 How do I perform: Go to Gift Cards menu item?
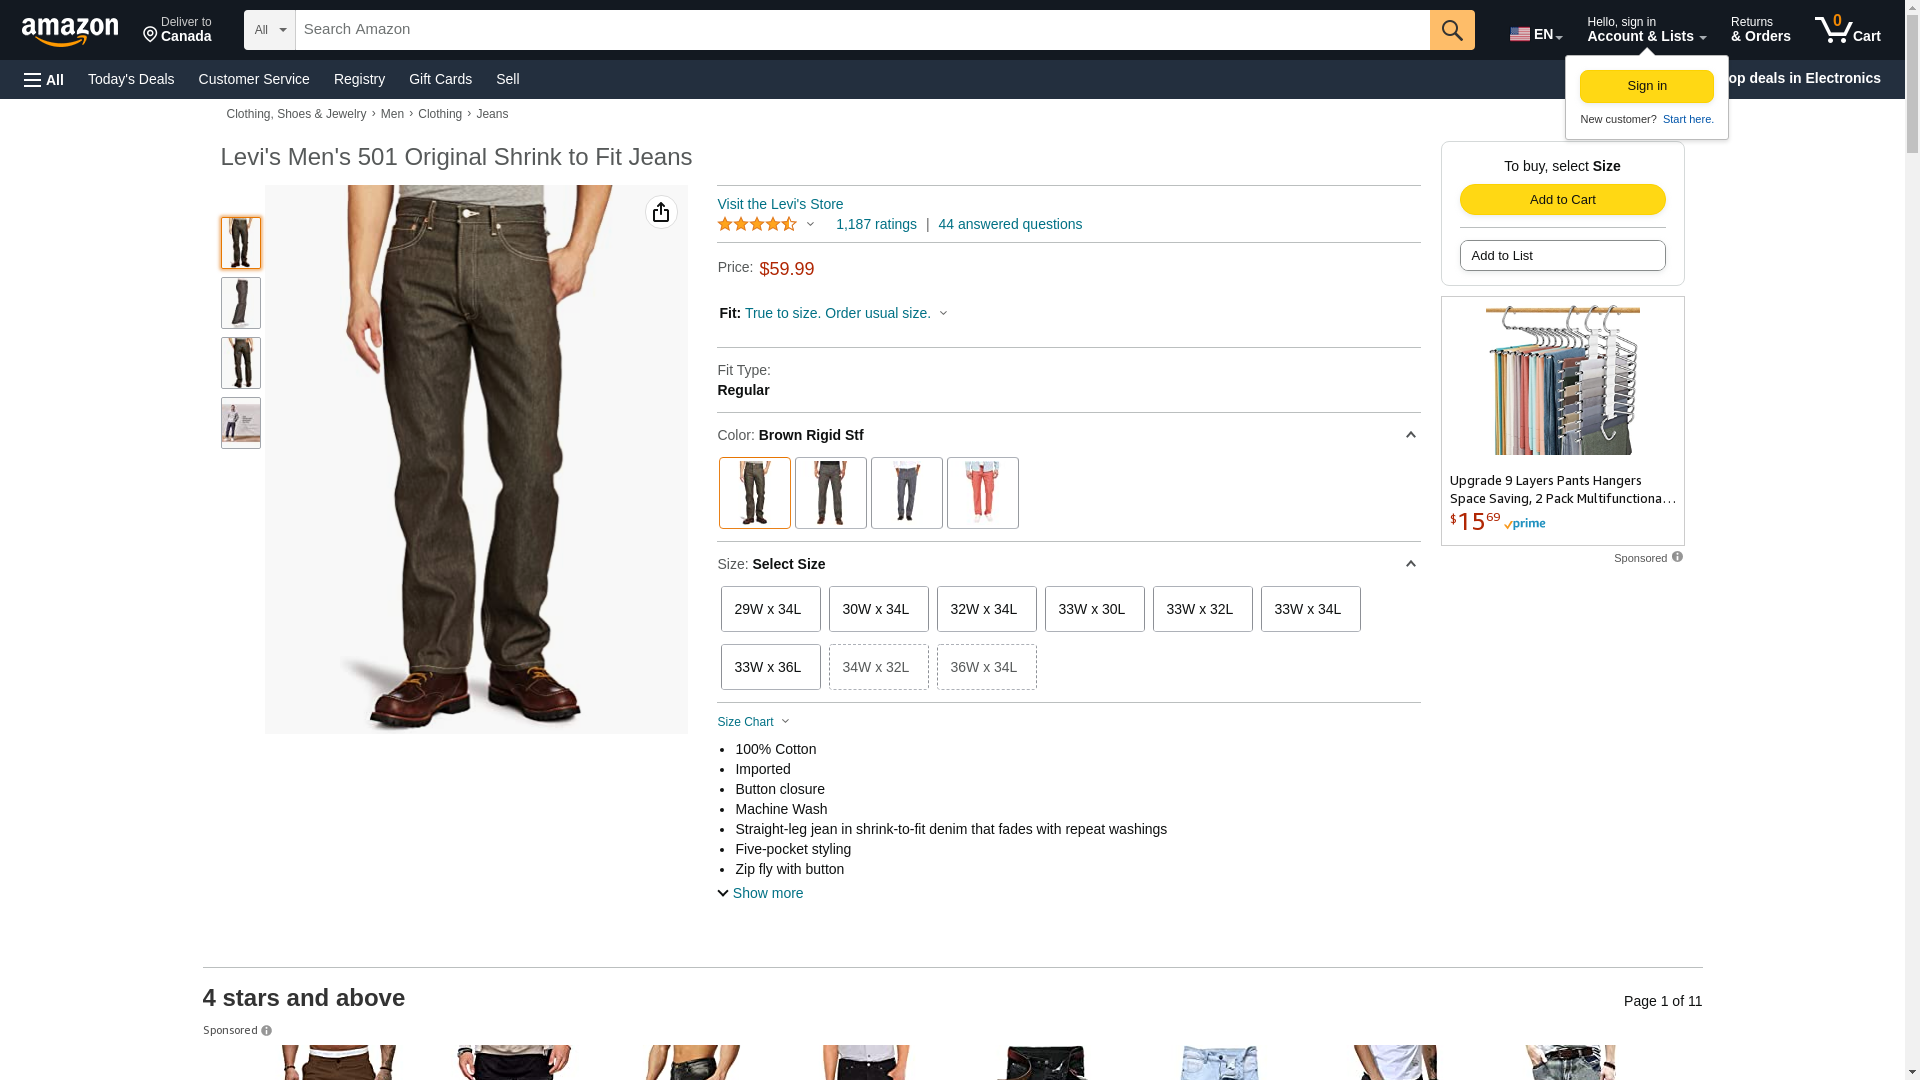tap(440, 79)
